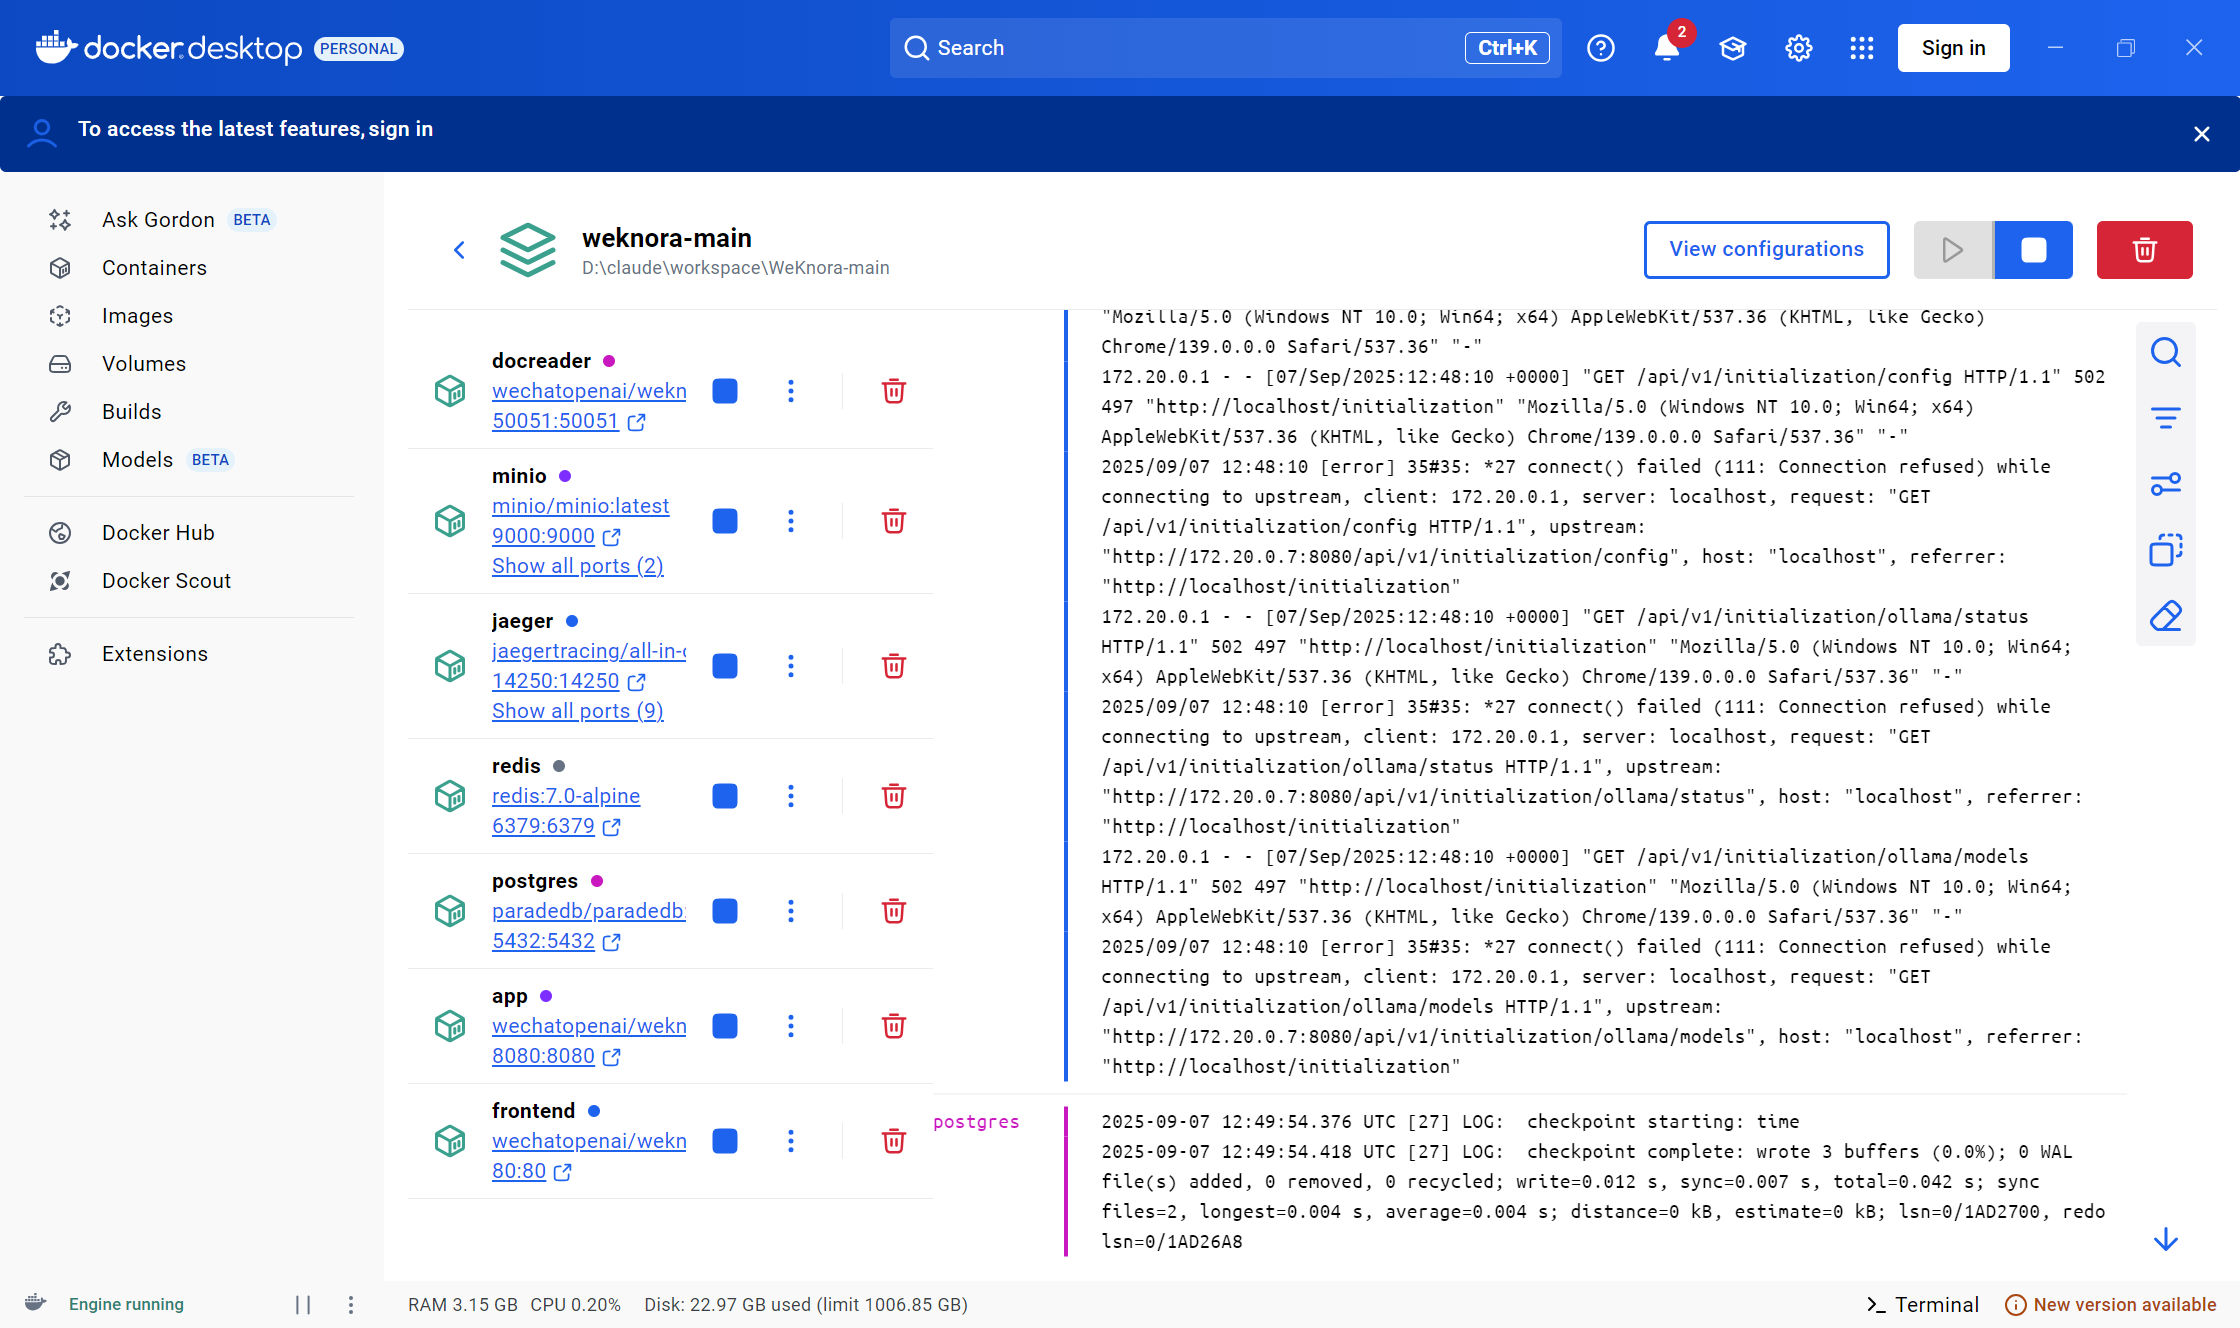Image resolution: width=2240 pixels, height=1328 pixels.
Task: Open the apps grid icon
Action: 1862,48
